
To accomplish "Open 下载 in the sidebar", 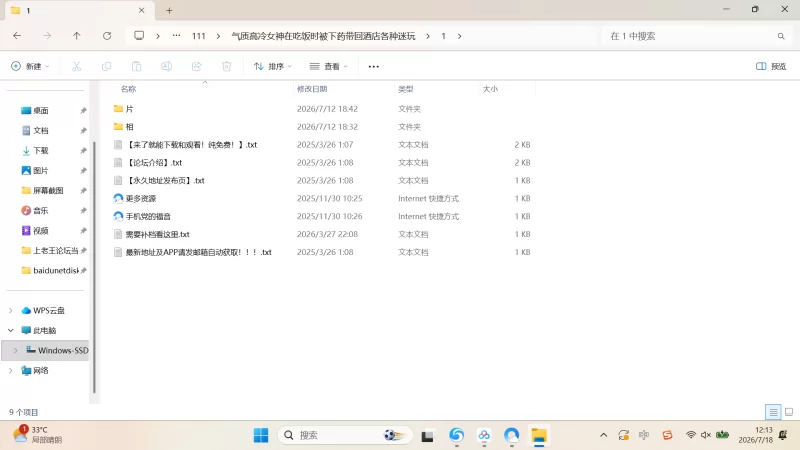I will (41, 151).
